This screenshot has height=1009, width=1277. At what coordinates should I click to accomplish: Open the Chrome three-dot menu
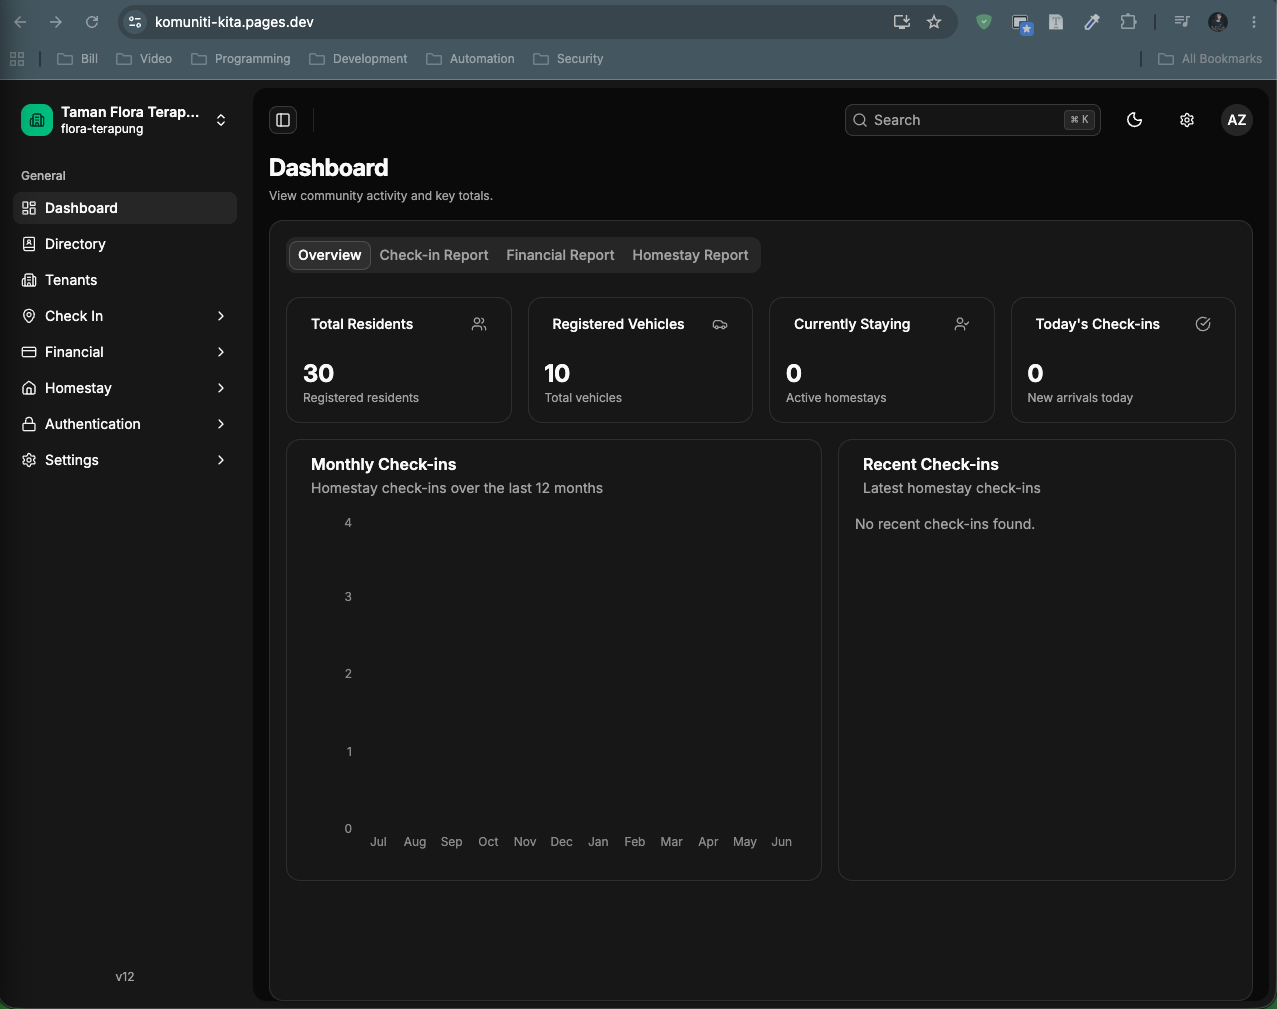click(x=1254, y=22)
